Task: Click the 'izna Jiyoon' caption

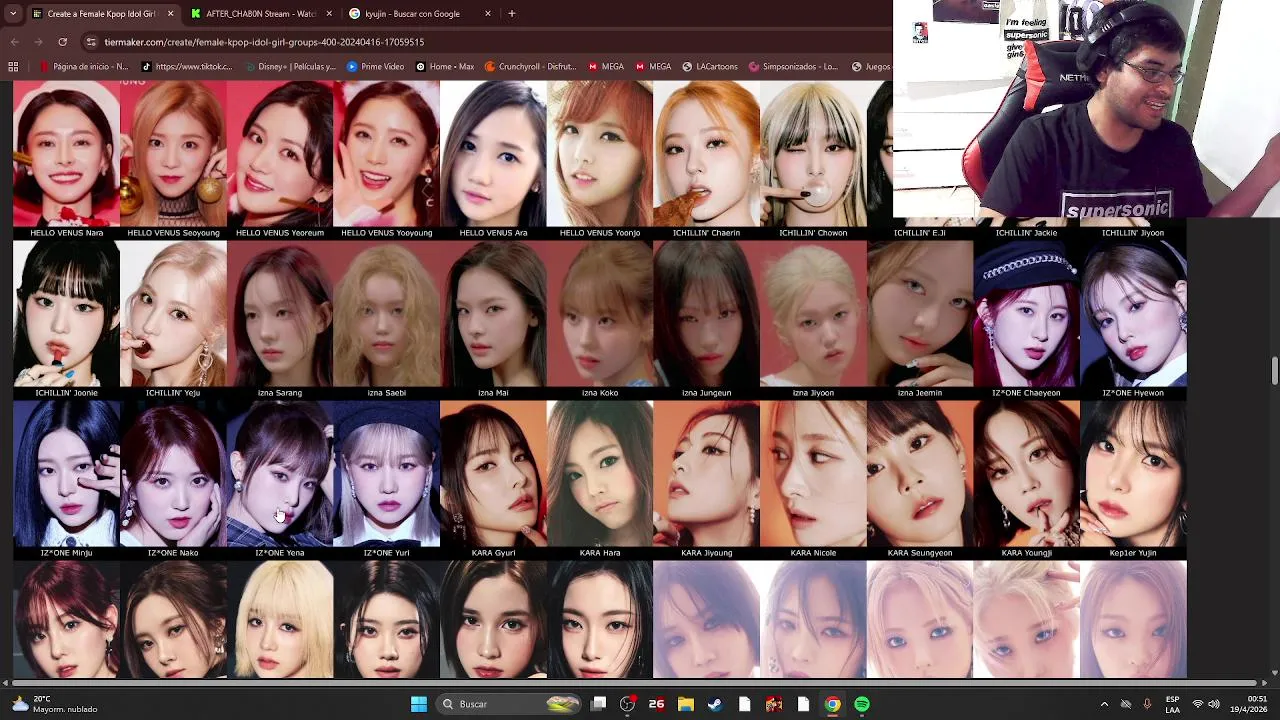Action: (813, 393)
